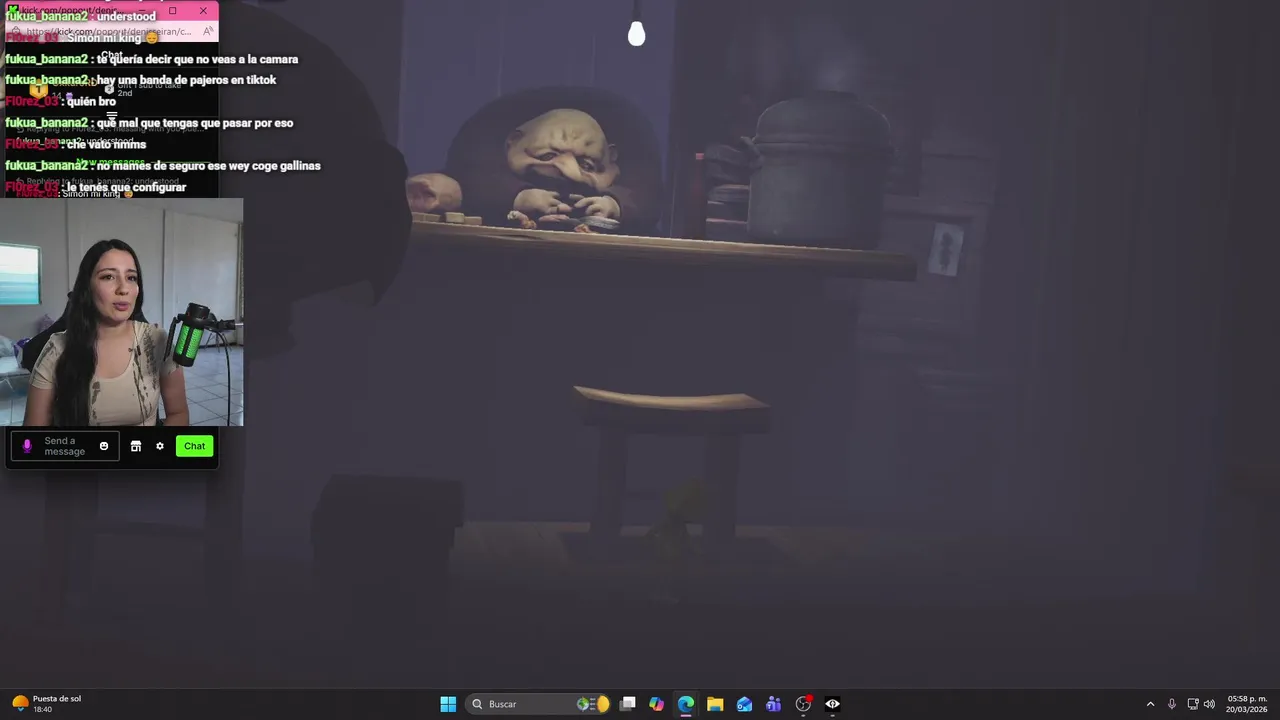The height and width of the screenshot is (720, 1280).
Task: Click 'New messages' banner in chat popup
Action: pos(110,163)
